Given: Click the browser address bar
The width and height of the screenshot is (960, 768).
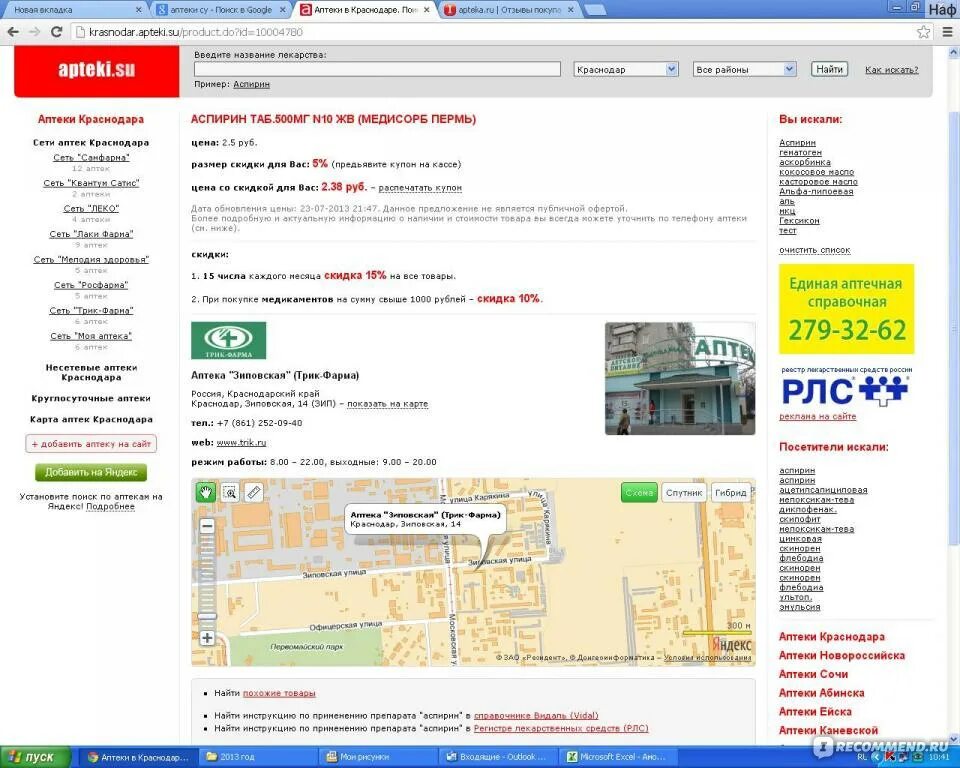Looking at the screenshot, I should click(494, 32).
